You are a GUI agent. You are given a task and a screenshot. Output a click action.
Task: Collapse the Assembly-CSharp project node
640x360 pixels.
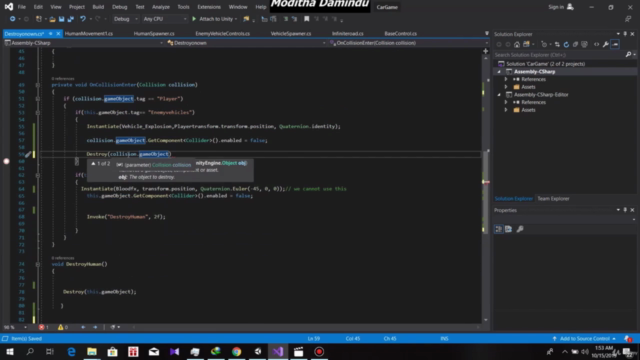pyautogui.click(x=499, y=71)
